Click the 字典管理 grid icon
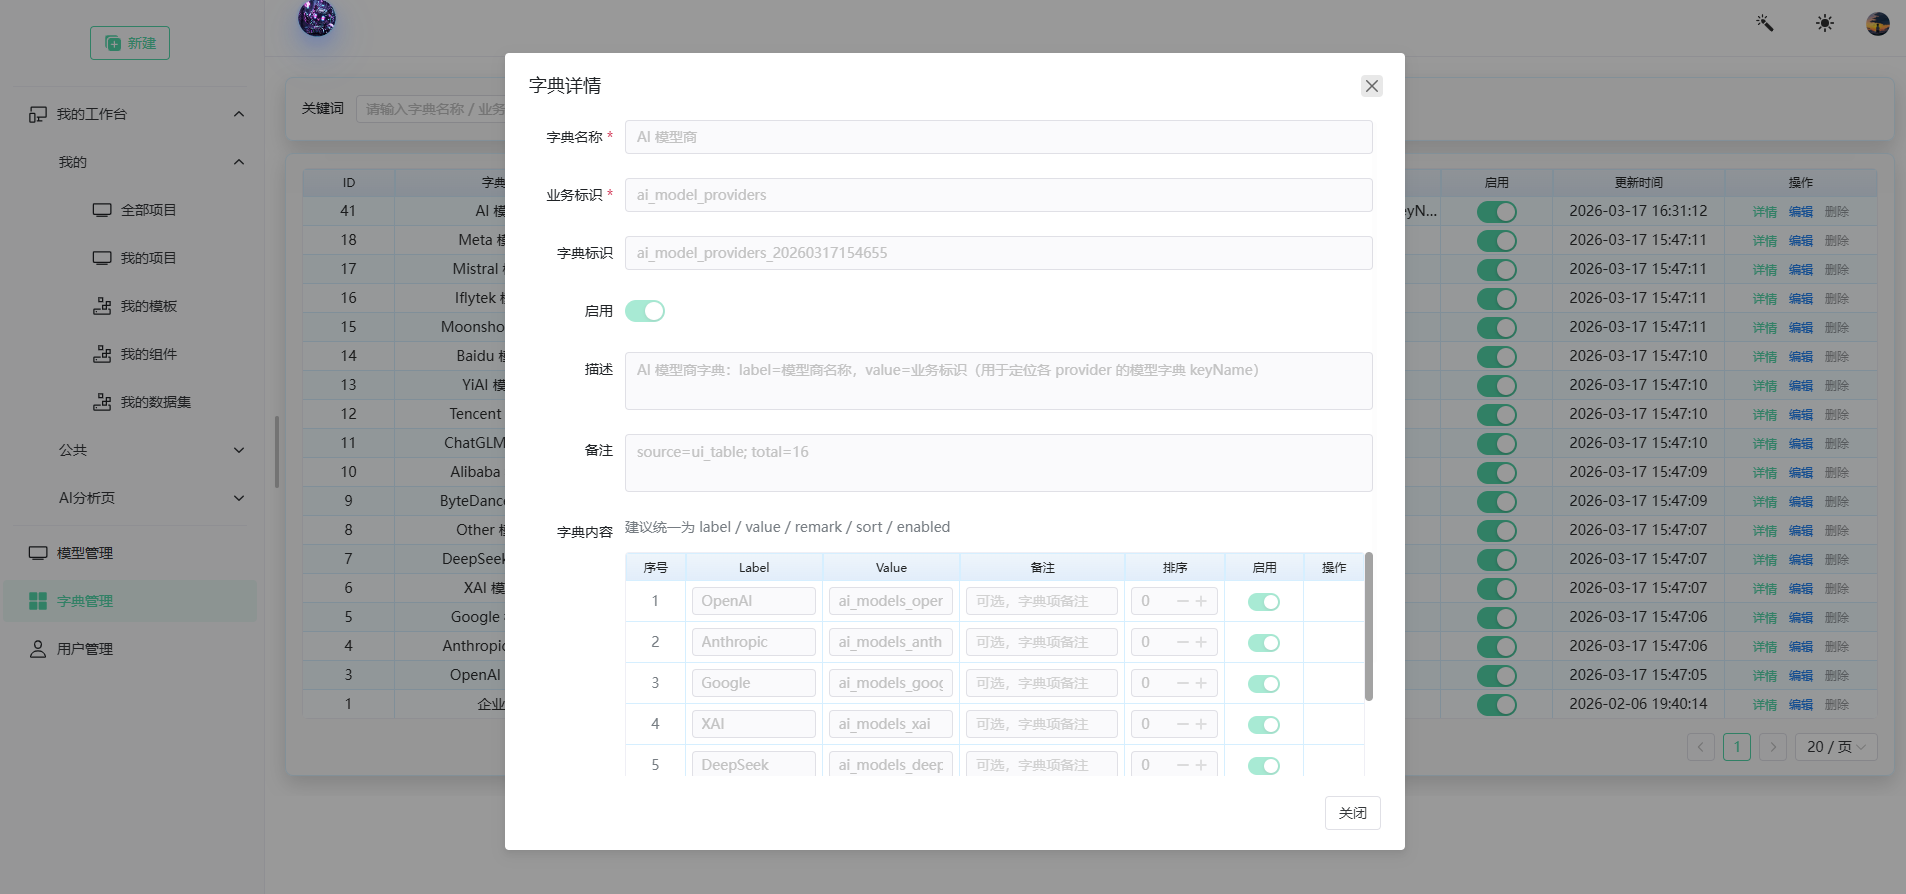The width and height of the screenshot is (1906, 894). (38, 601)
